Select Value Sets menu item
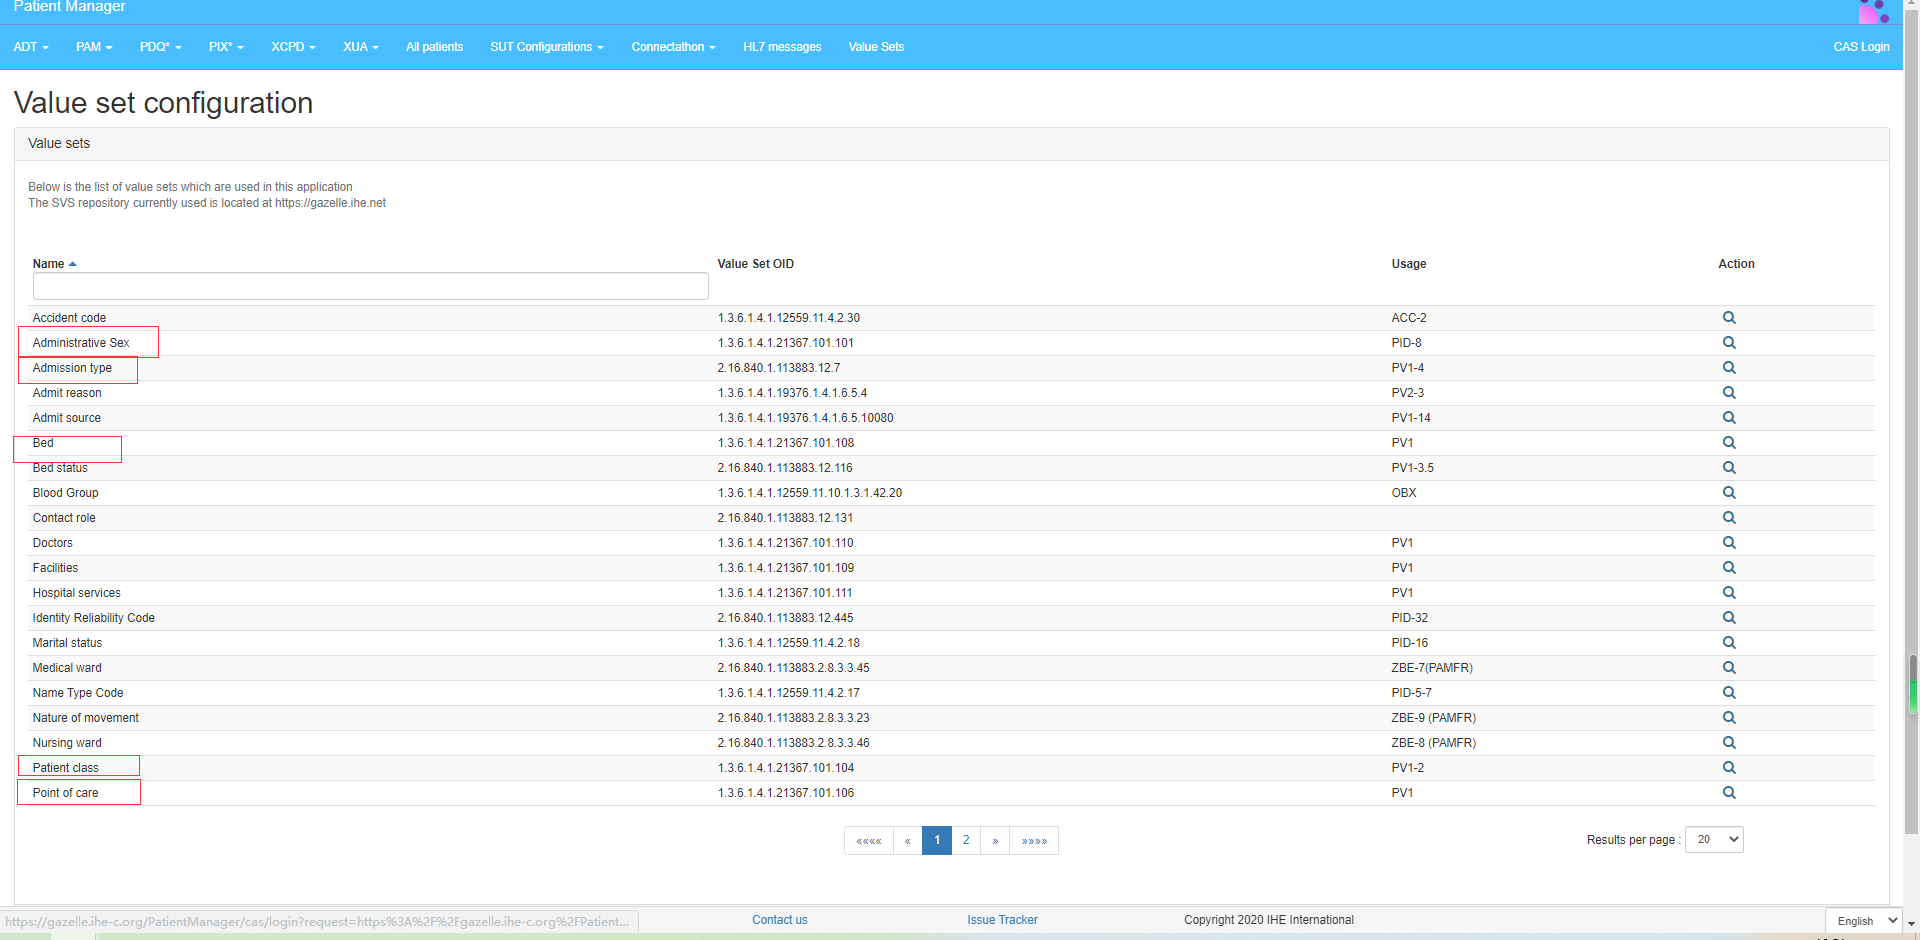 point(876,47)
